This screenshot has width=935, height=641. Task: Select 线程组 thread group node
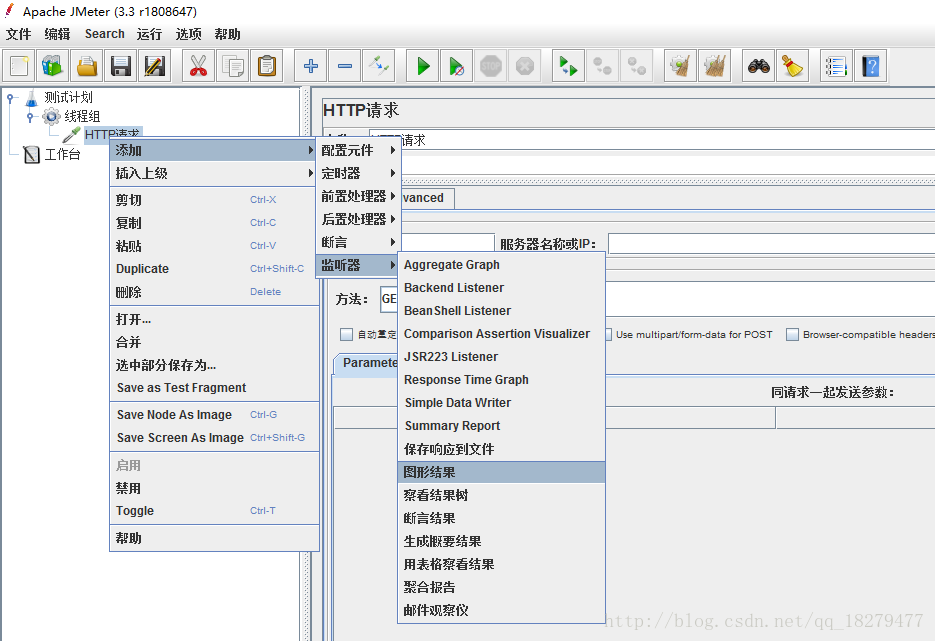pyautogui.click(x=82, y=116)
